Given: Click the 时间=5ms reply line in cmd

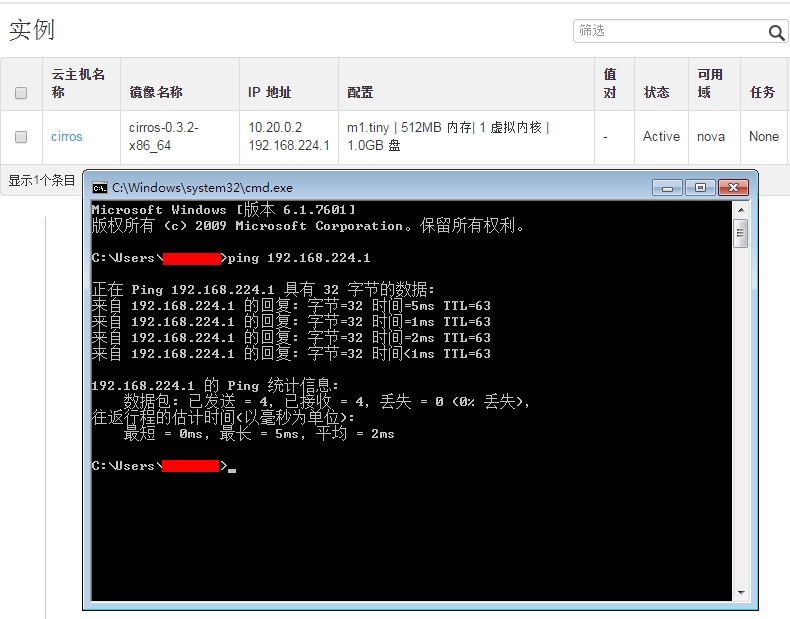Looking at the screenshot, I should point(291,306).
